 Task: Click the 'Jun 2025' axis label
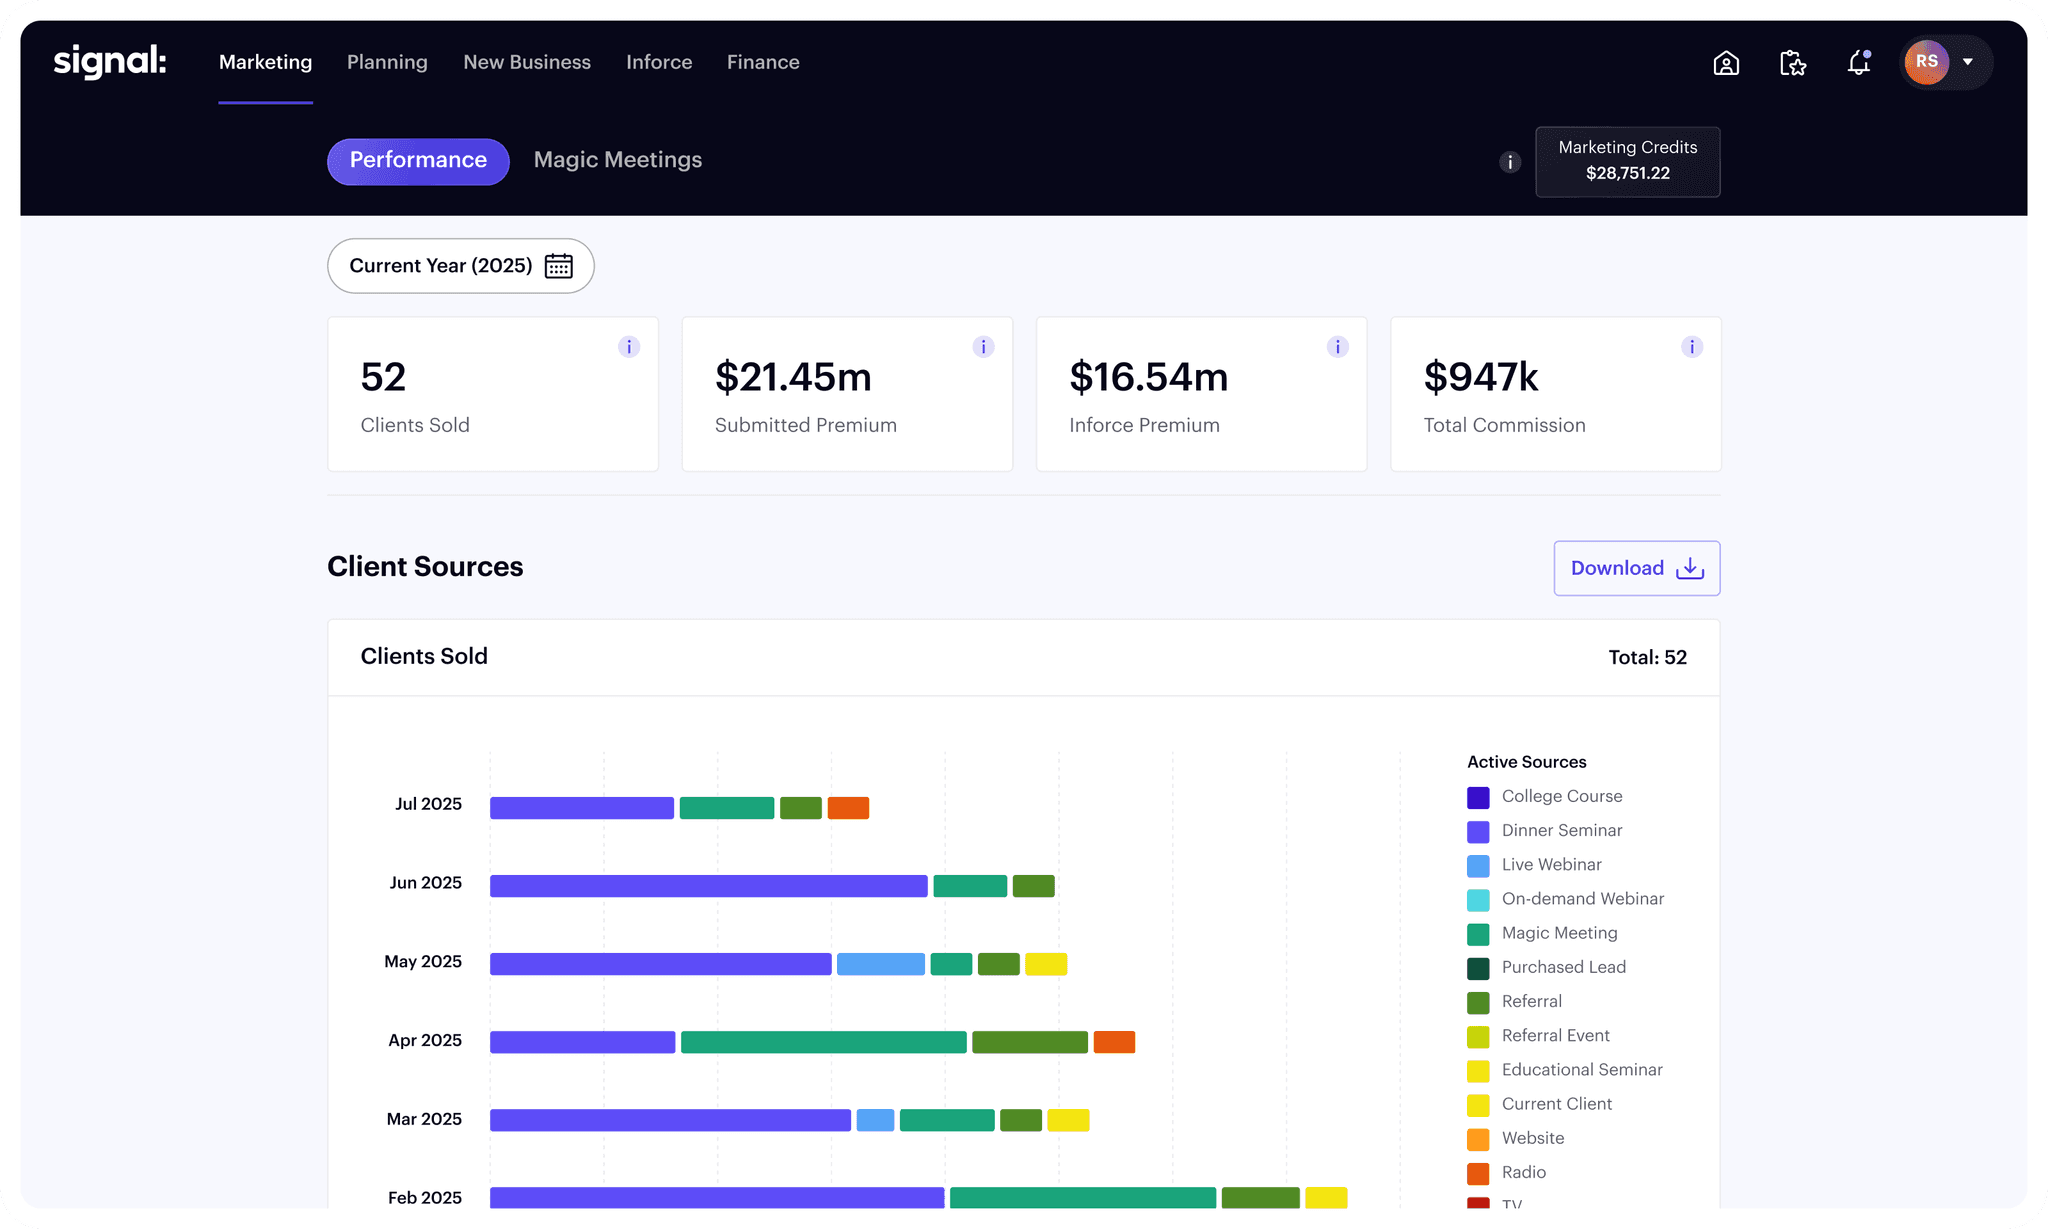tap(426, 883)
